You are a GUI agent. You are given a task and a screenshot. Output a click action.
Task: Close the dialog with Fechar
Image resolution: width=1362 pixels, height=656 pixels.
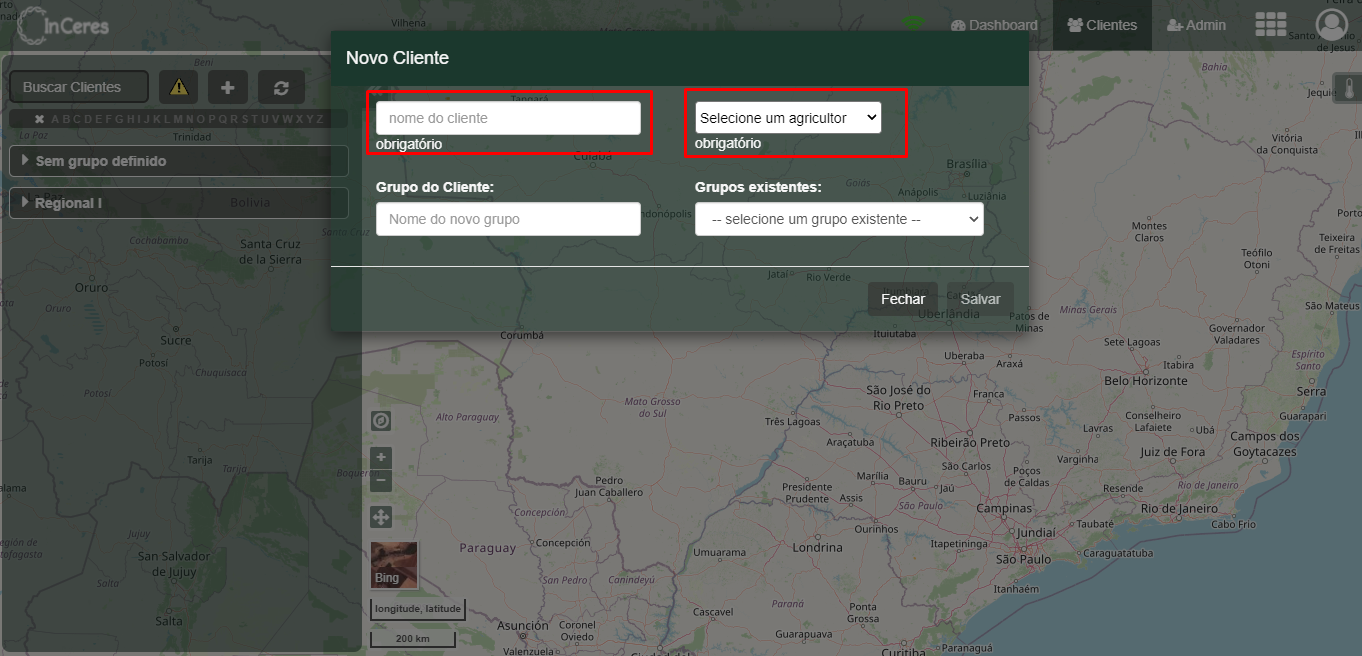(903, 299)
